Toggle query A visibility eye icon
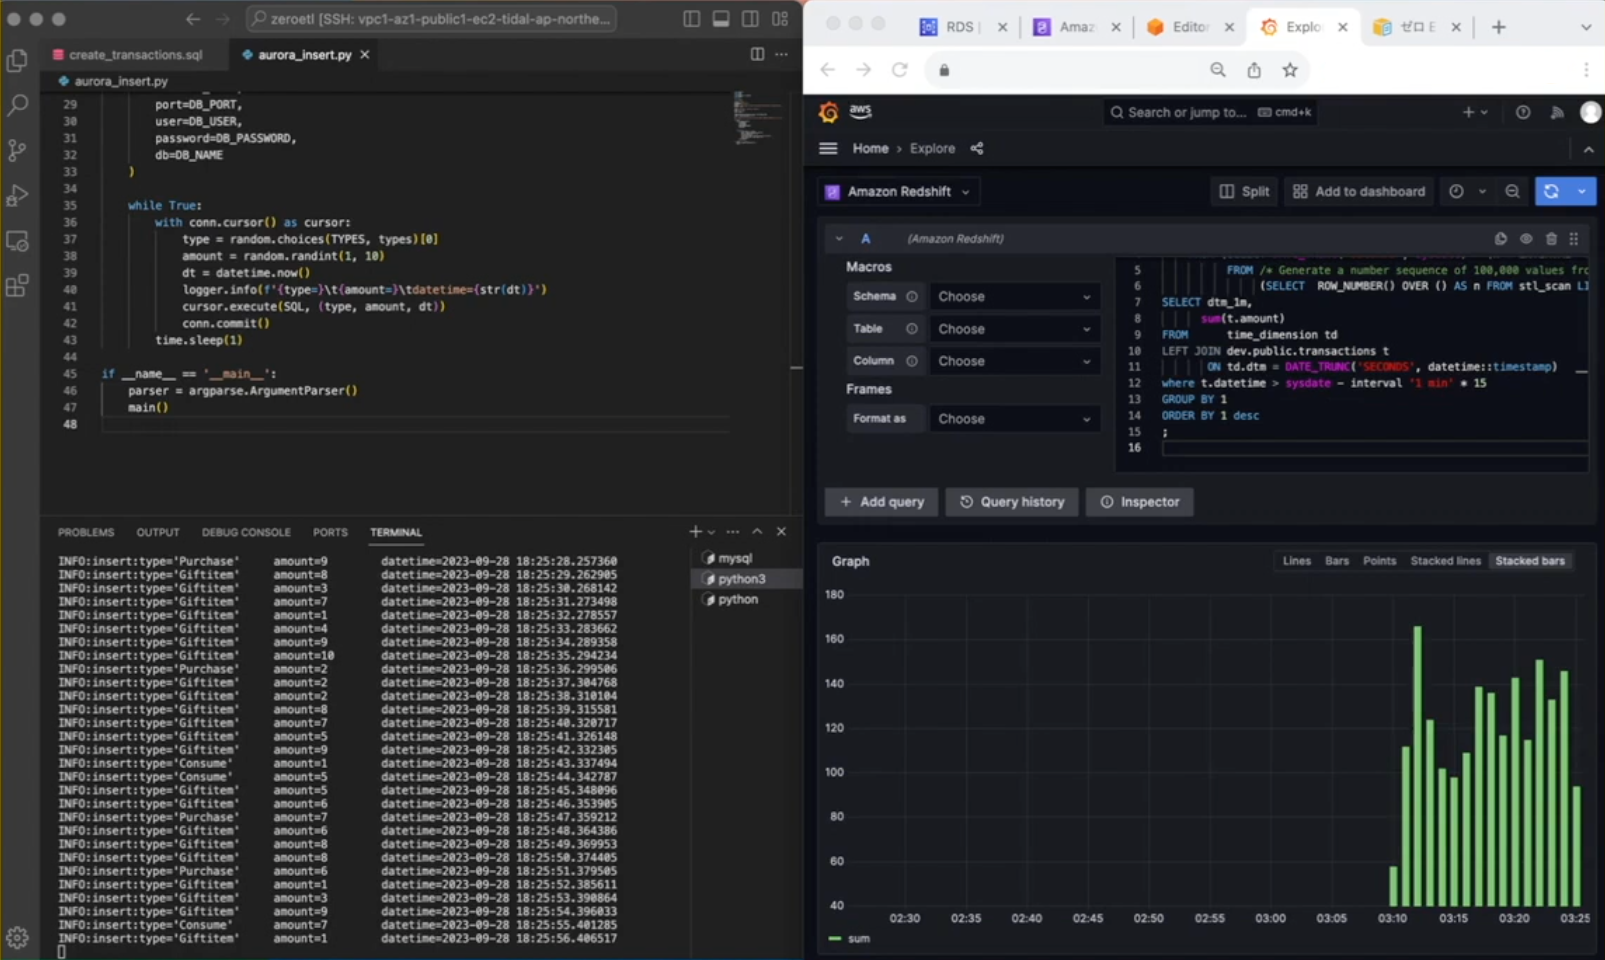 1526,239
